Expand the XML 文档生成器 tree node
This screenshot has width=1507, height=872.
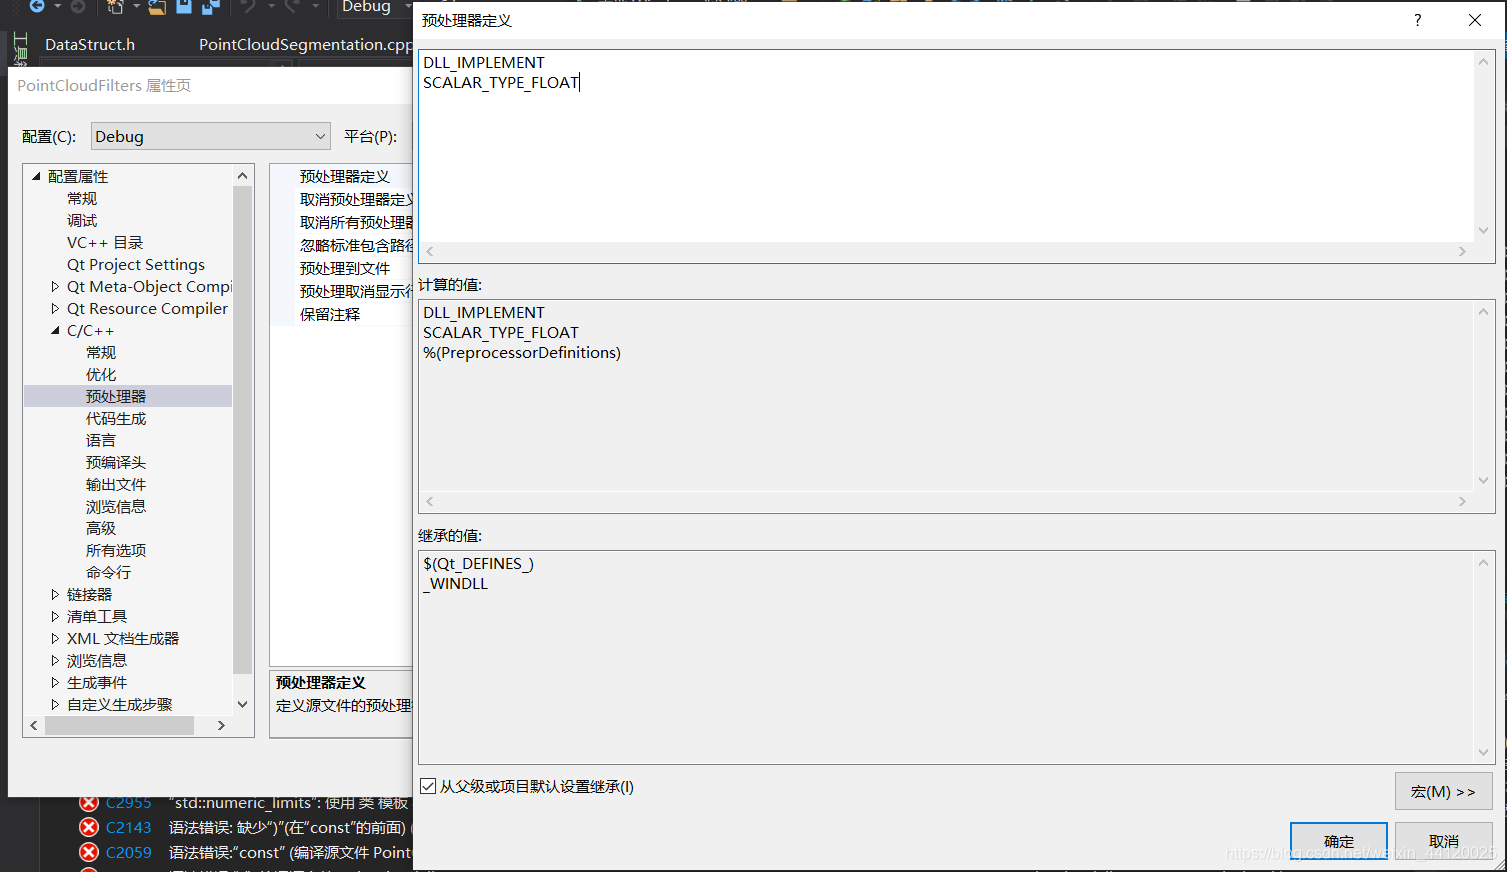[55, 638]
